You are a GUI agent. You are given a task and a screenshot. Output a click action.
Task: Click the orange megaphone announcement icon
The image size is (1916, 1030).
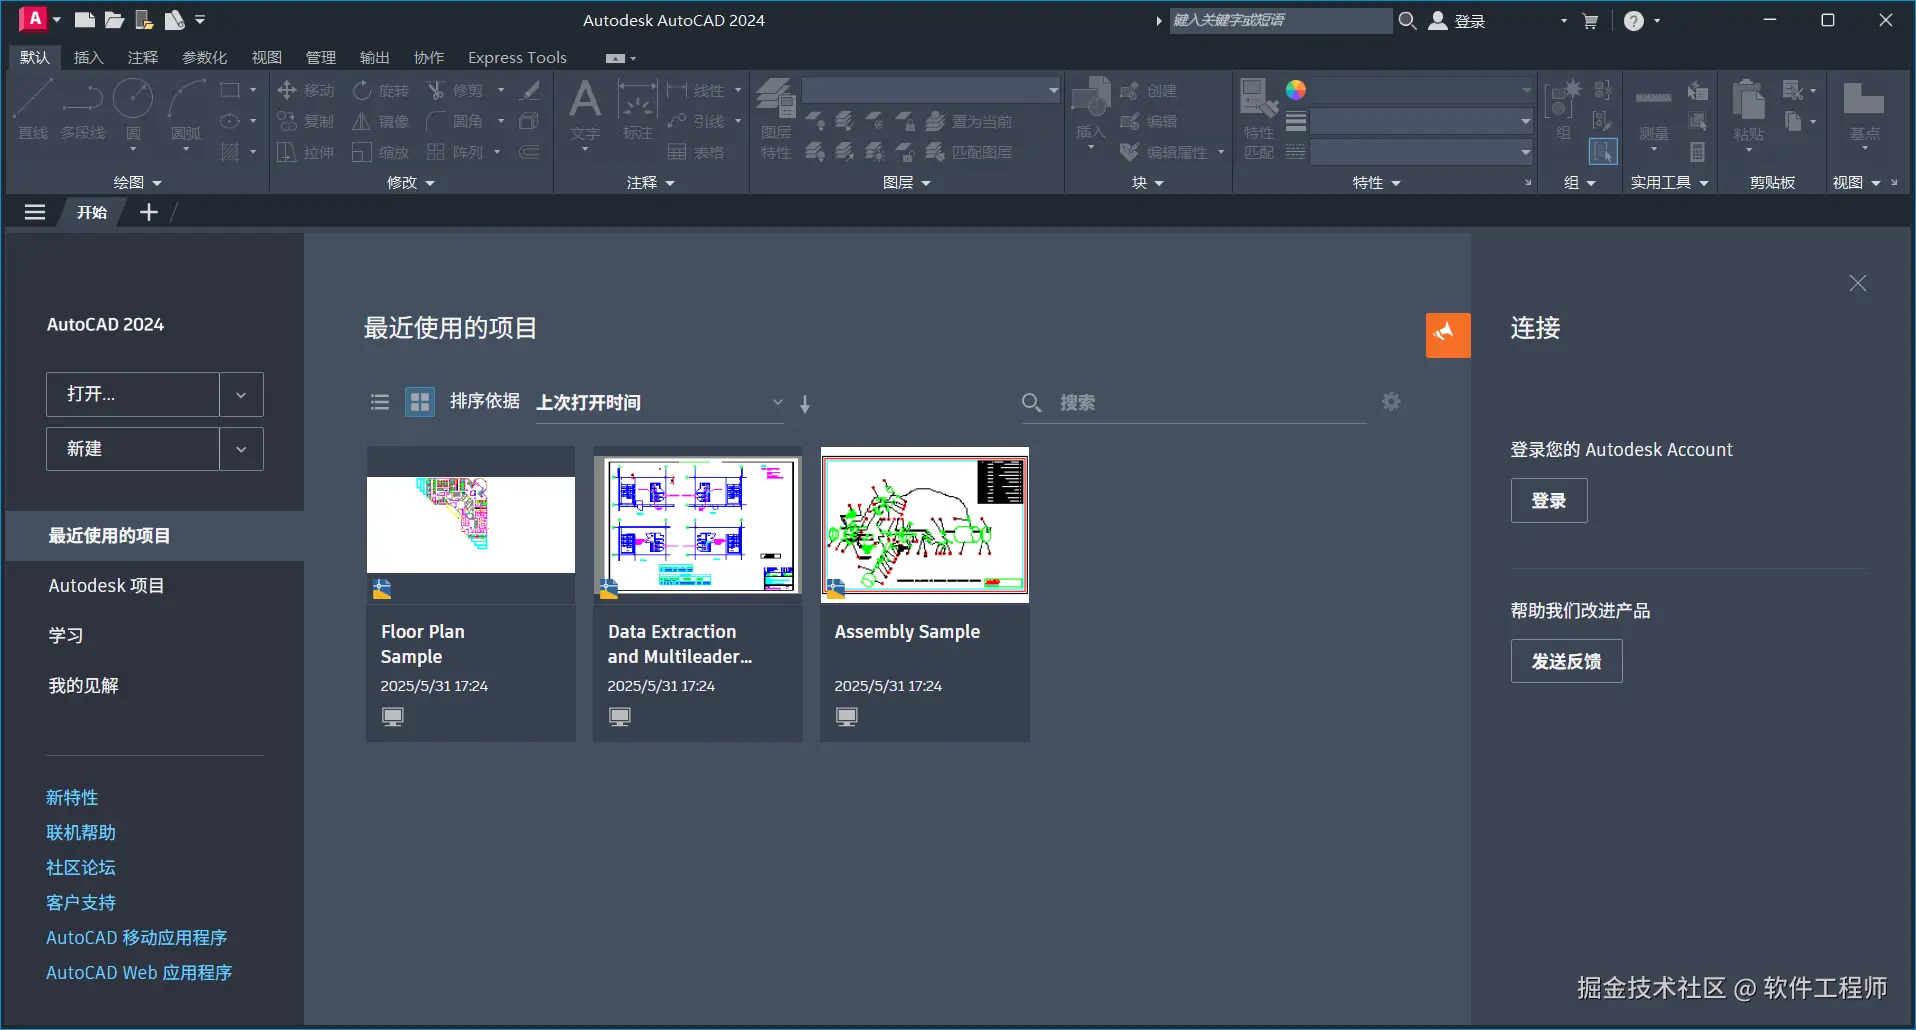tap(1448, 335)
